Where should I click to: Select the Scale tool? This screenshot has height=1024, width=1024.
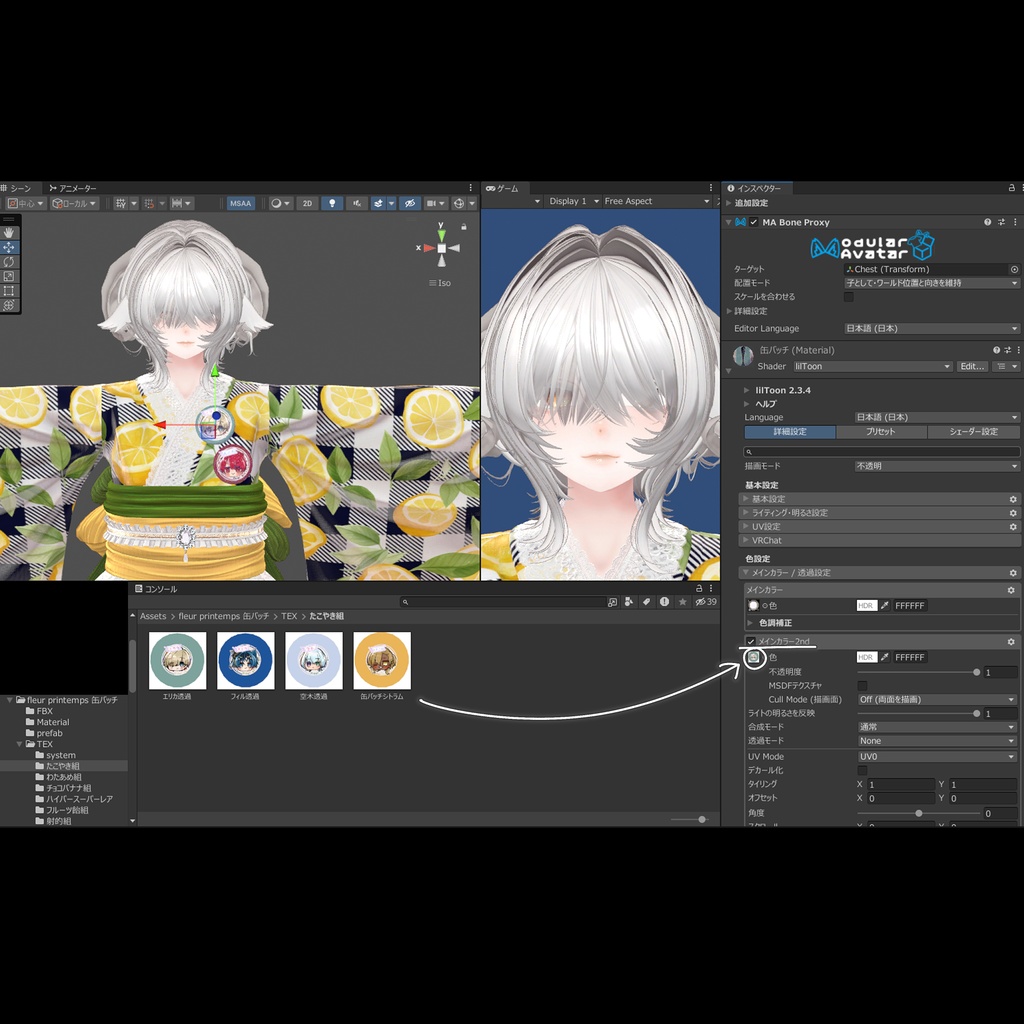tap(8, 276)
